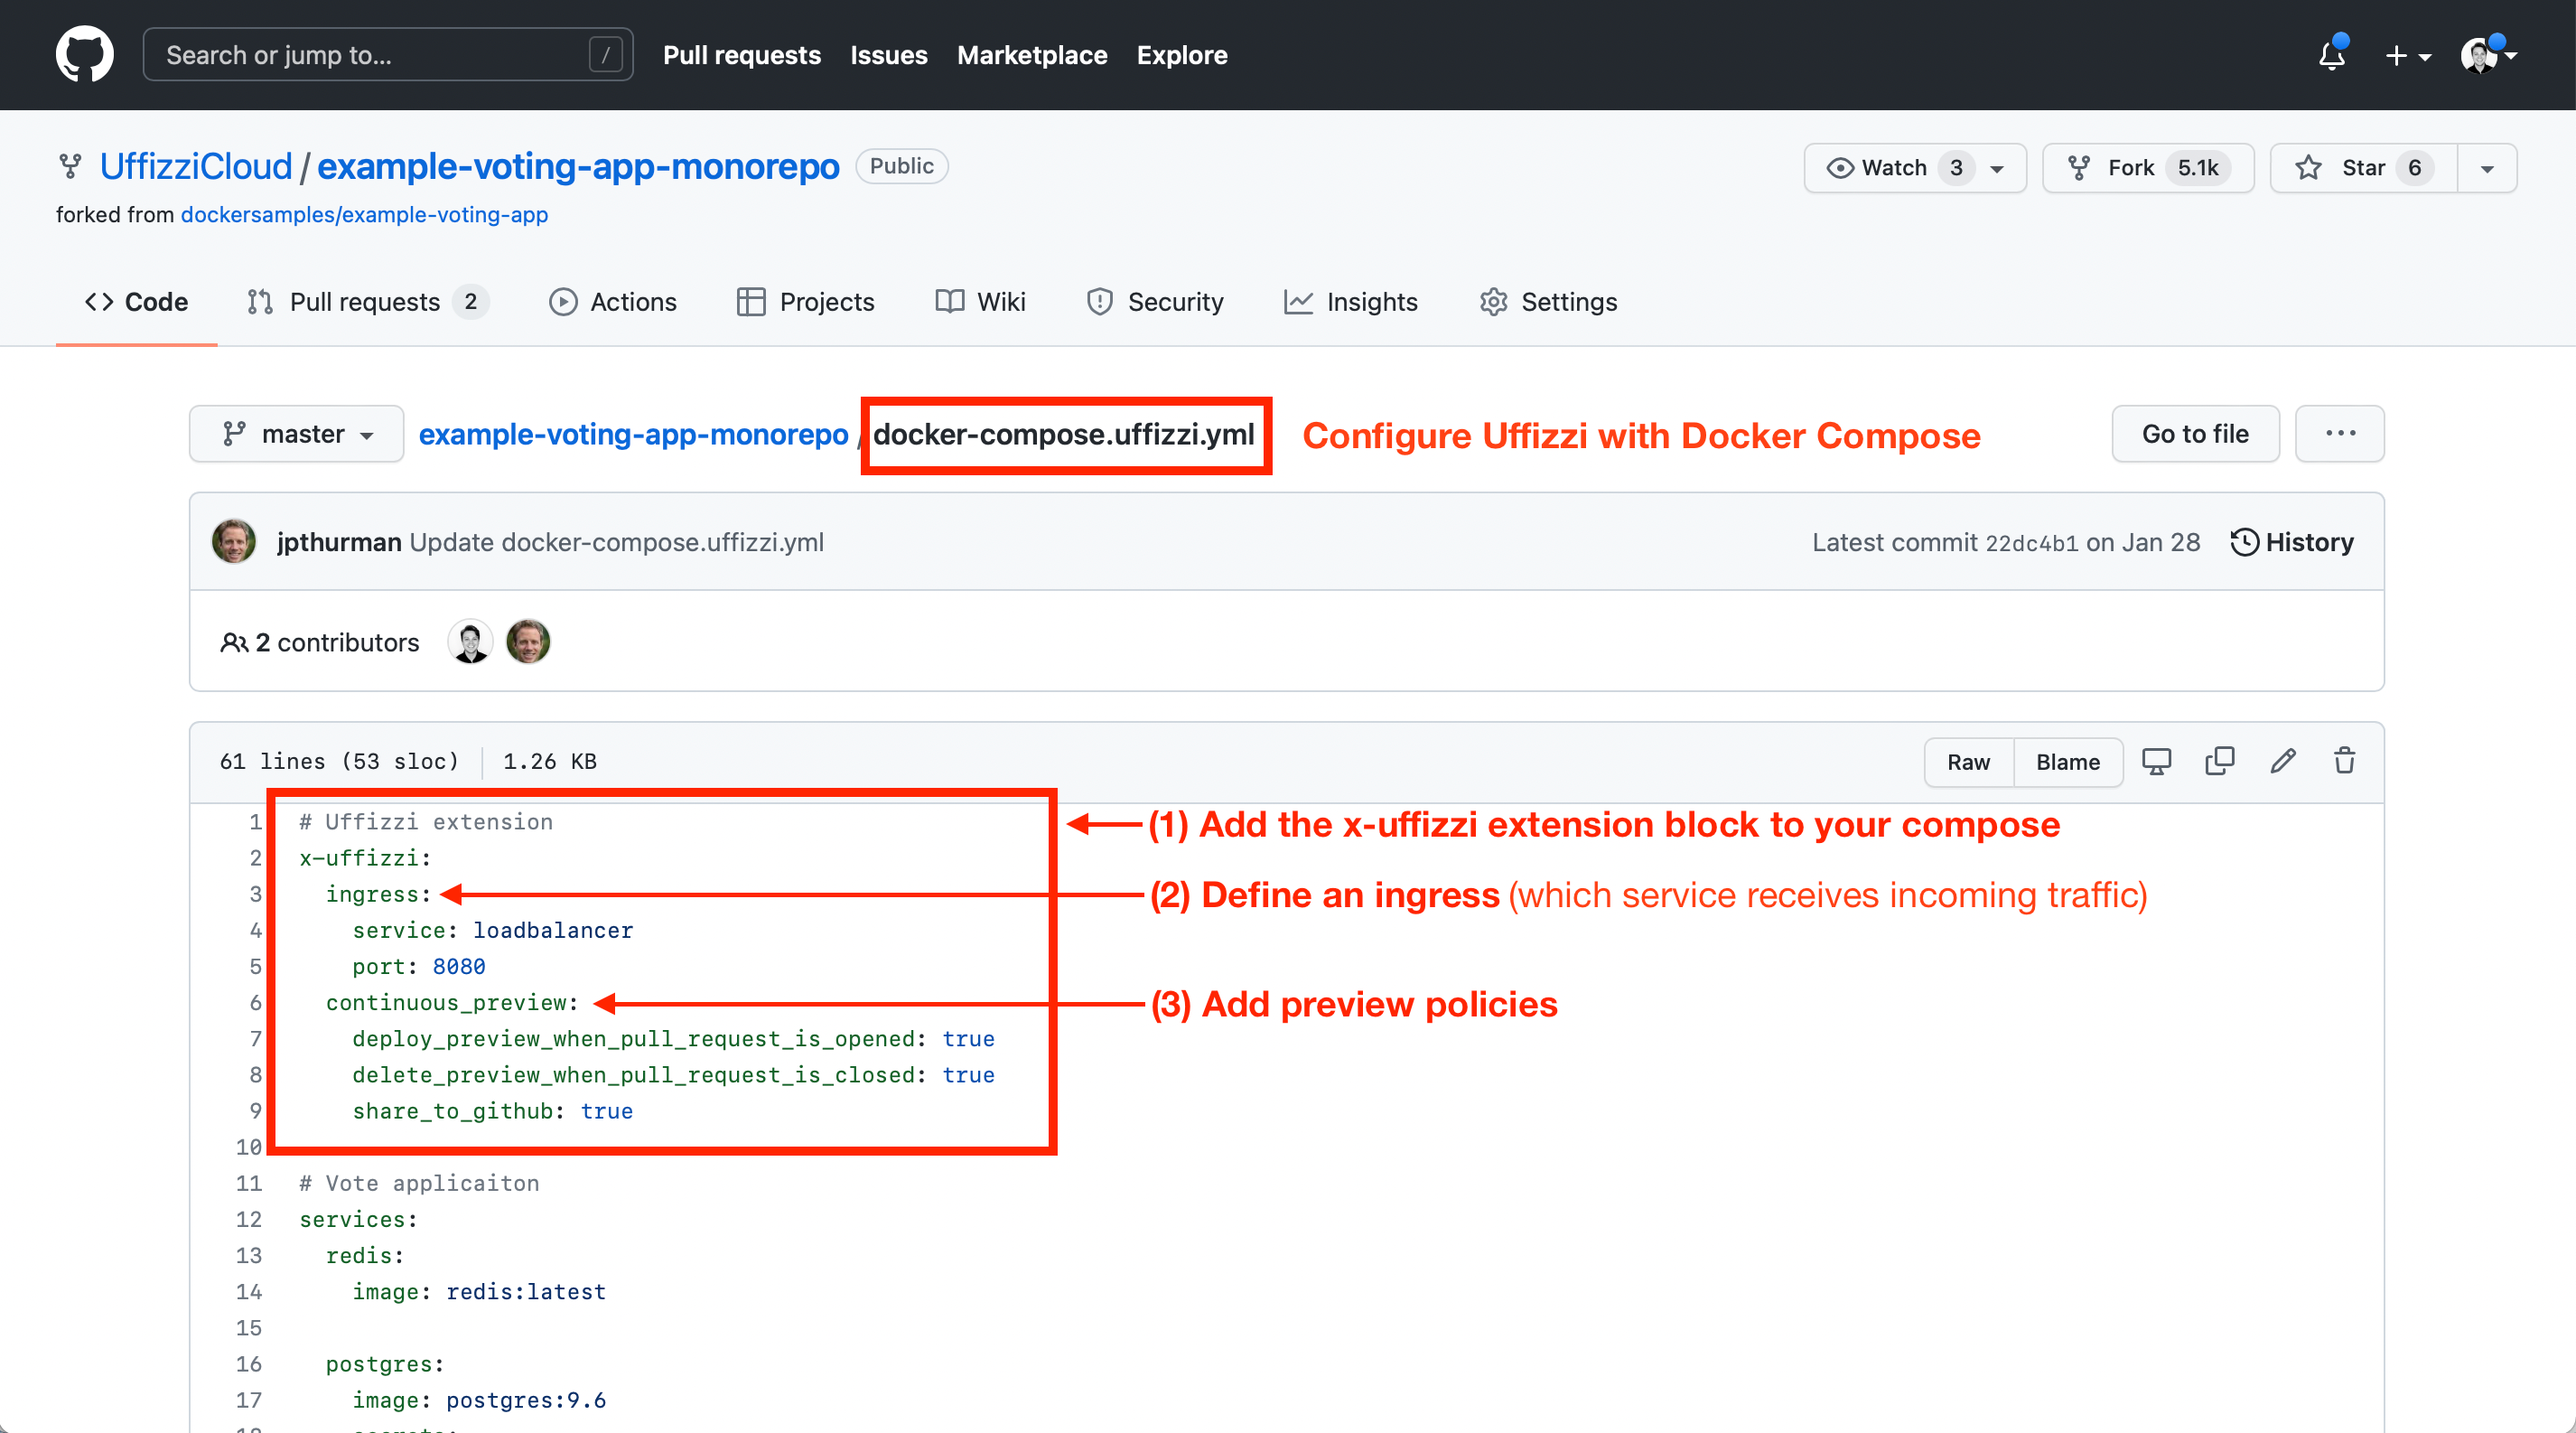Open the Update docker-compose.uffizzi.yml commit message
2576x1433 pixels.
tap(616, 542)
